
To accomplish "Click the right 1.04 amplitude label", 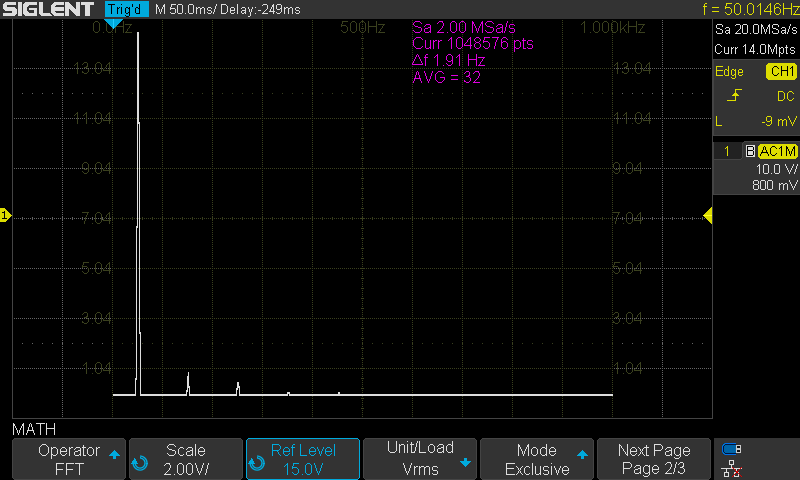I will point(627,368).
